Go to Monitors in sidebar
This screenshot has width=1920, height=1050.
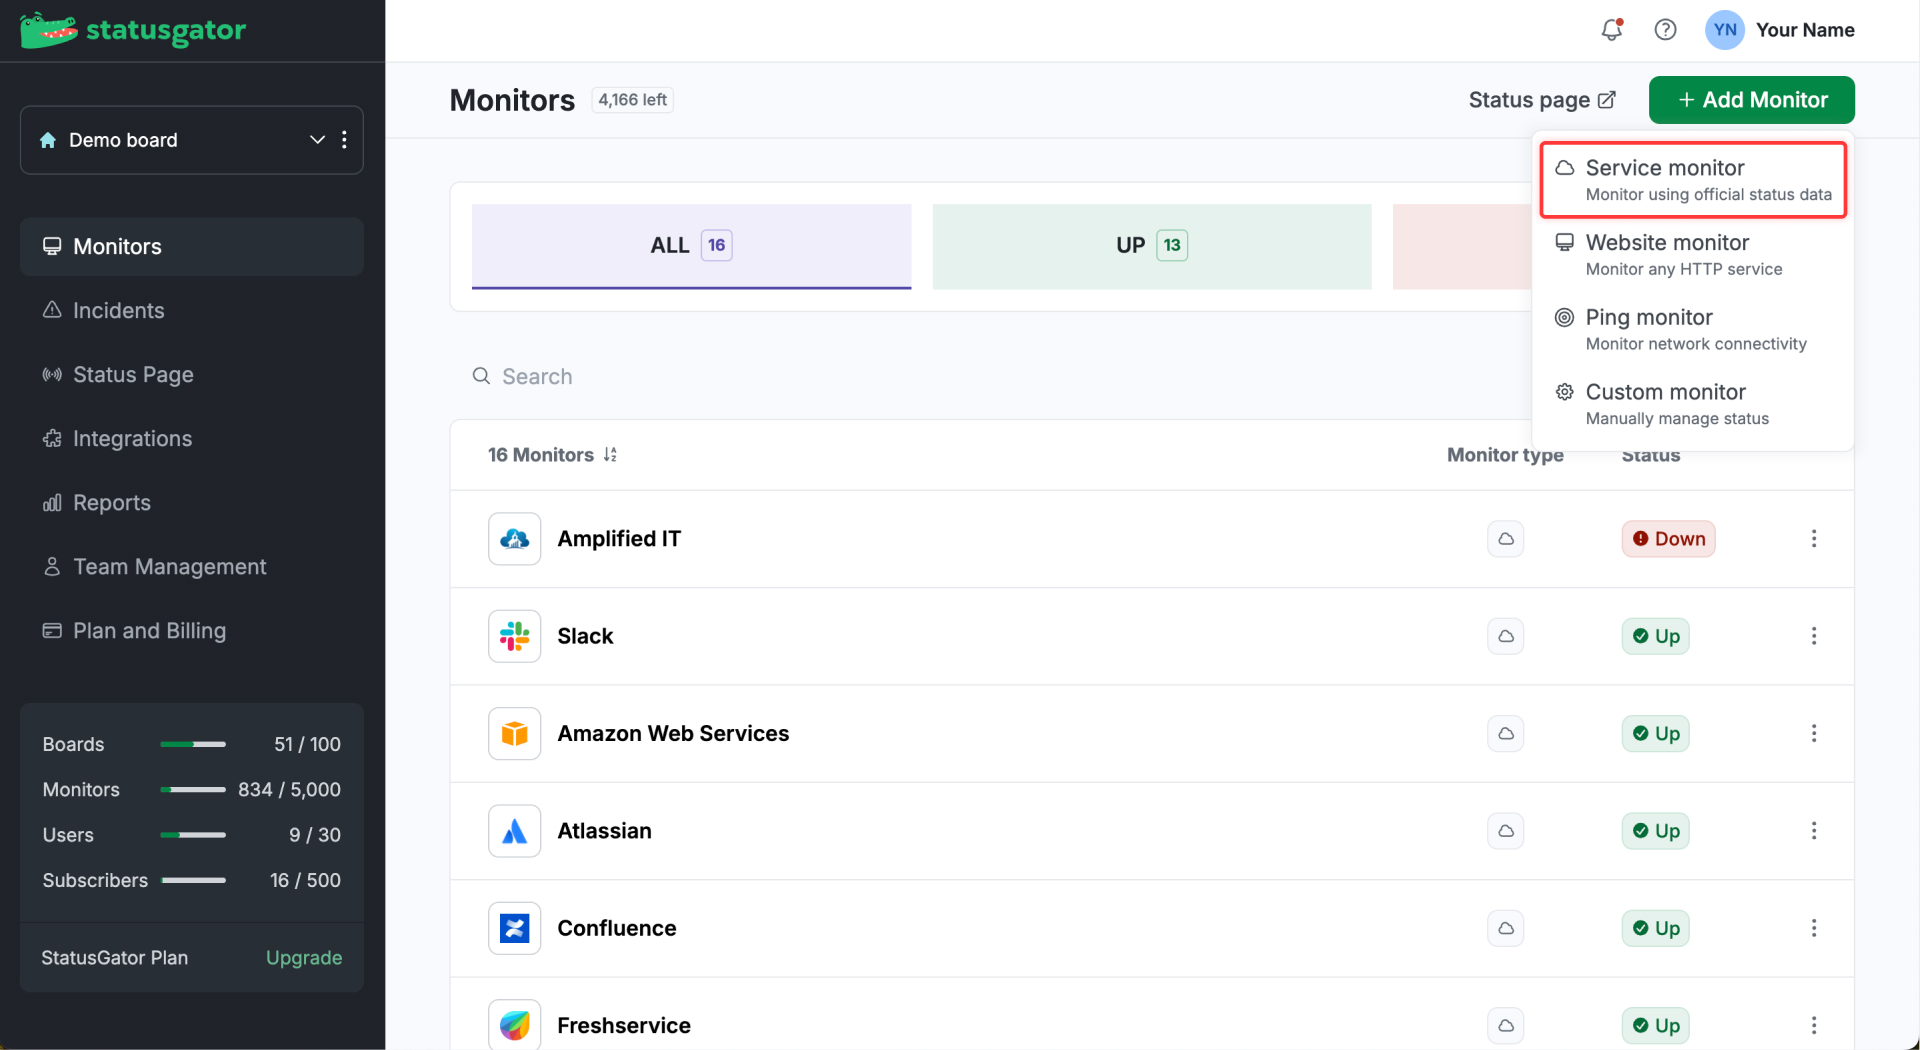click(192, 247)
